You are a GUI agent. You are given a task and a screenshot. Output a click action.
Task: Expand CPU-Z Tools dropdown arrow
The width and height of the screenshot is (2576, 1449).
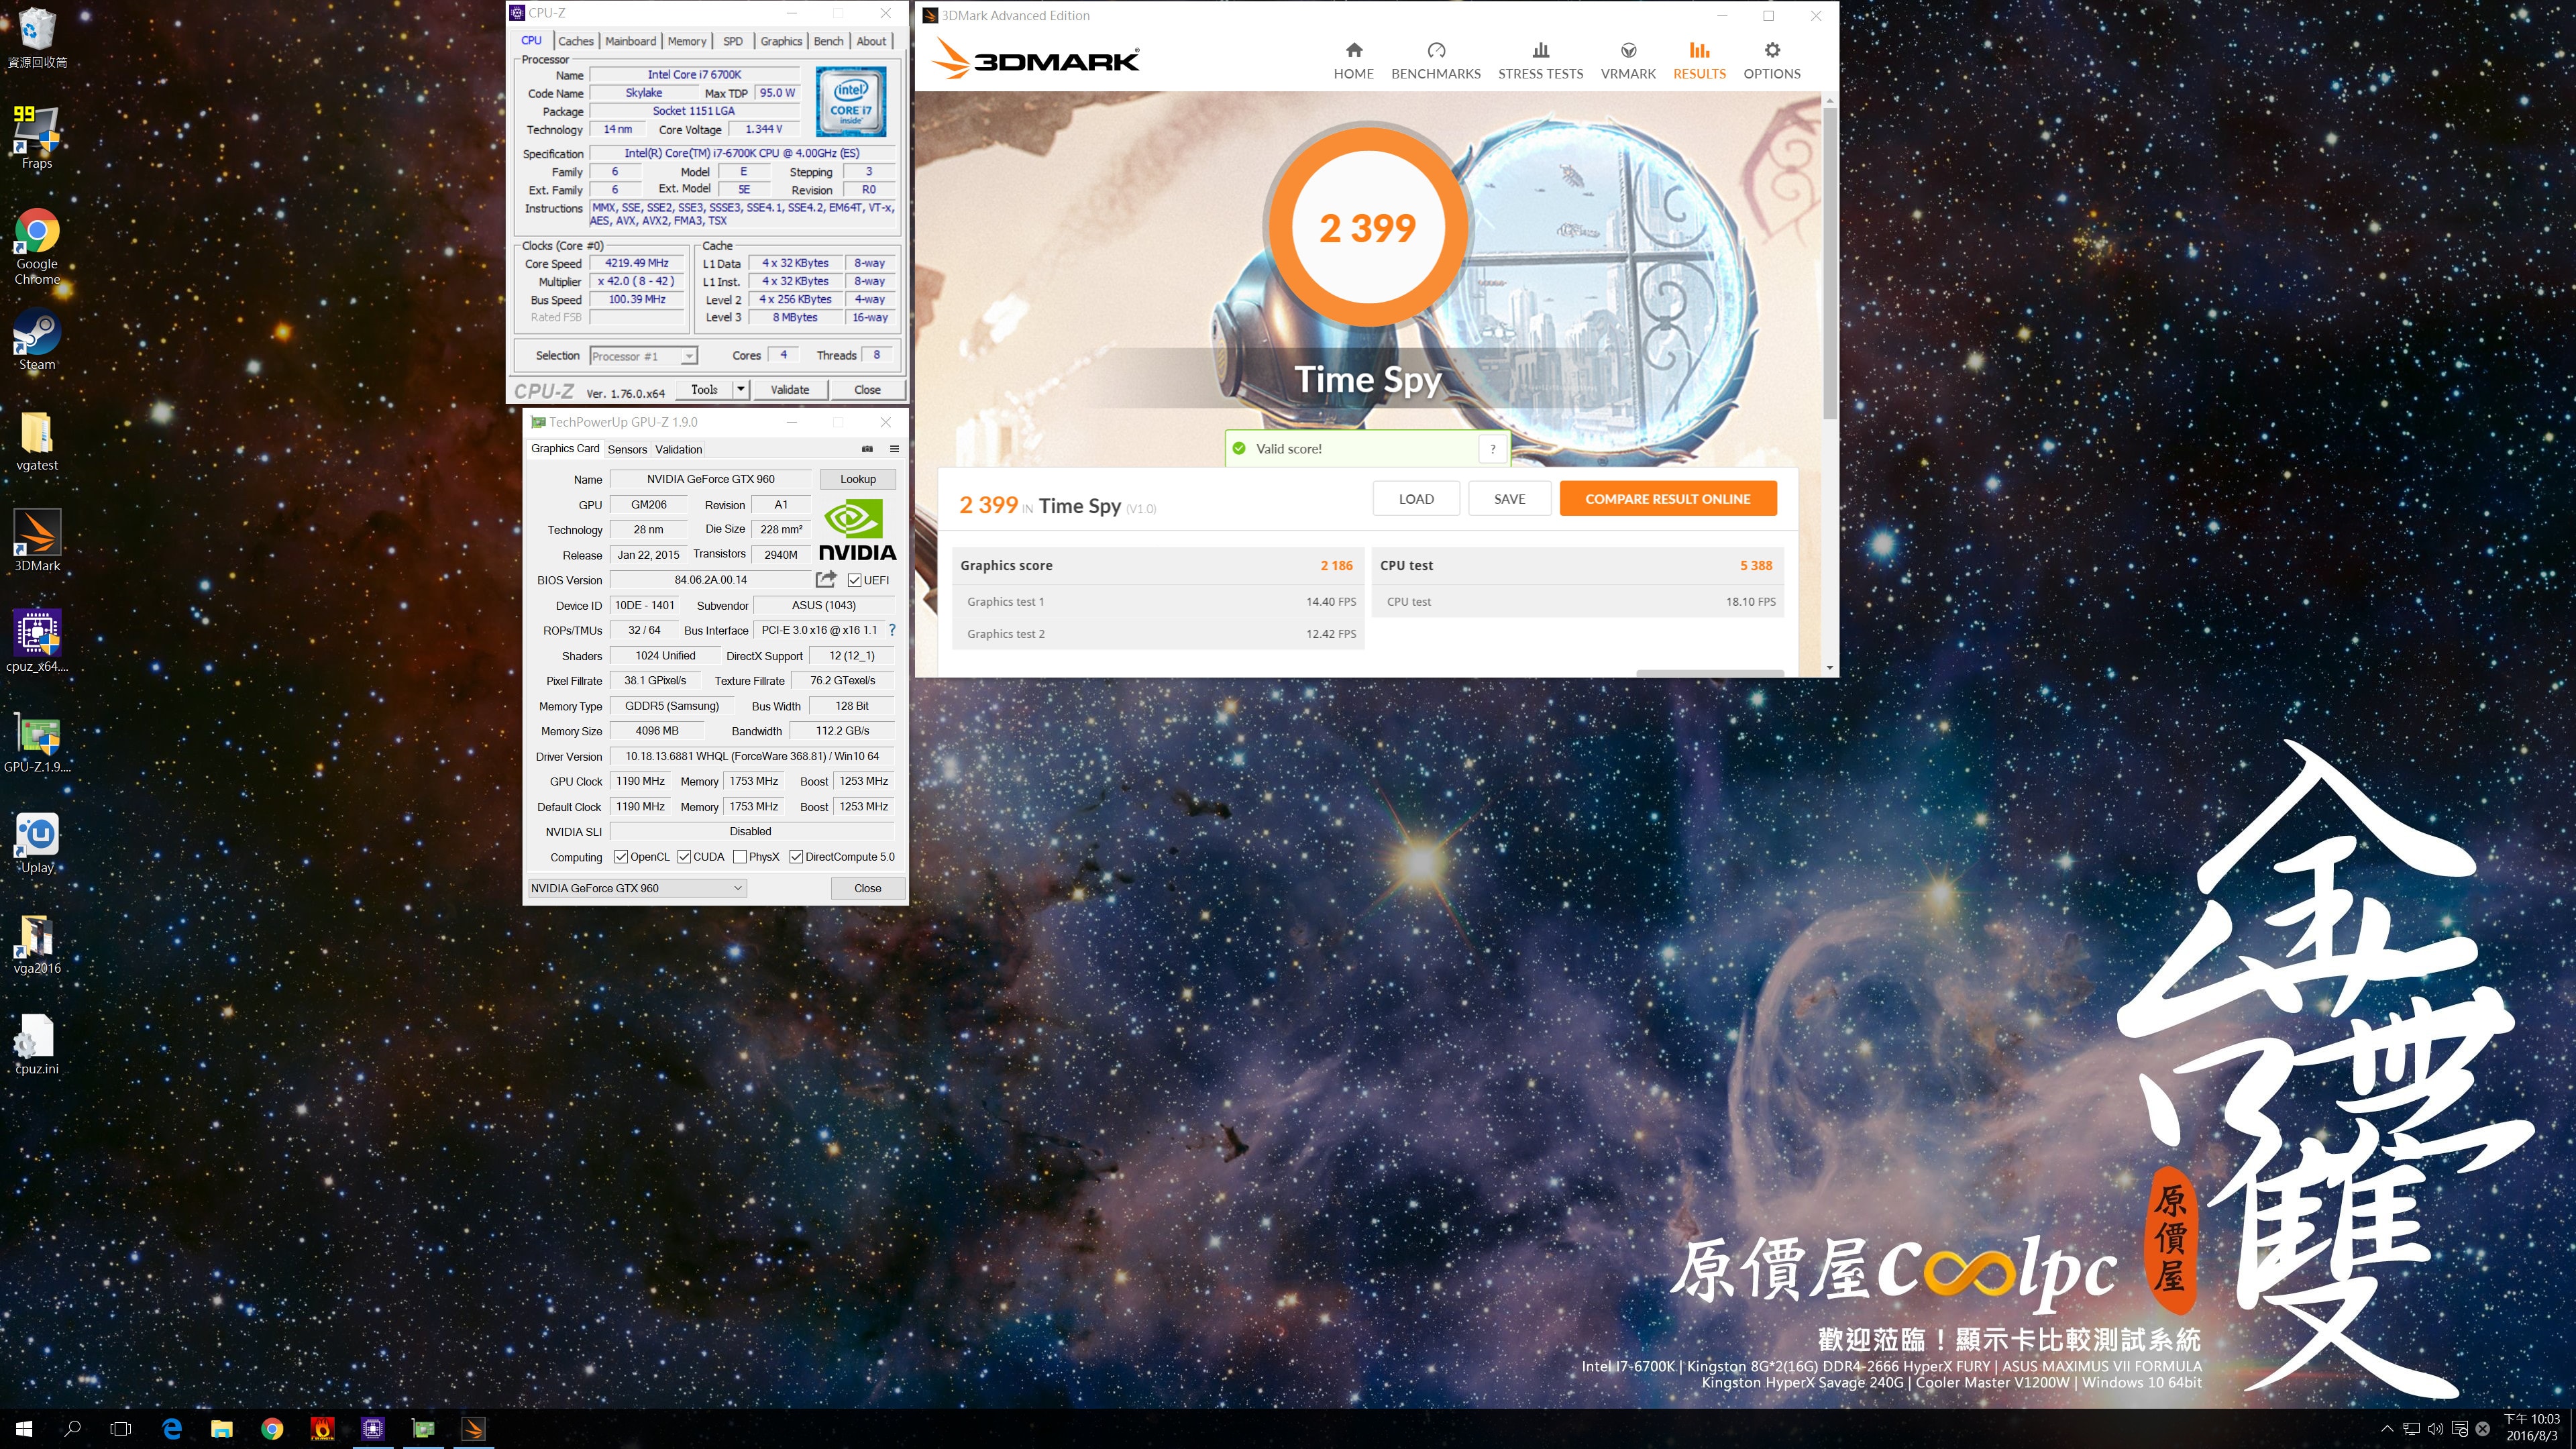(x=741, y=389)
